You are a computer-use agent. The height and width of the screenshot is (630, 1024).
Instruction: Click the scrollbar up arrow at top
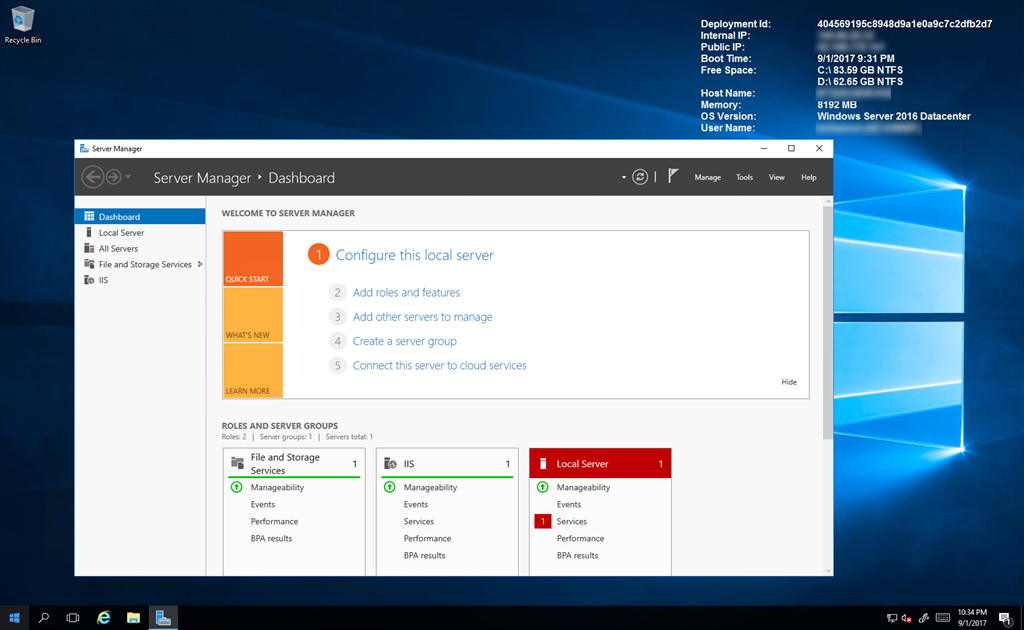pyautogui.click(x=828, y=201)
